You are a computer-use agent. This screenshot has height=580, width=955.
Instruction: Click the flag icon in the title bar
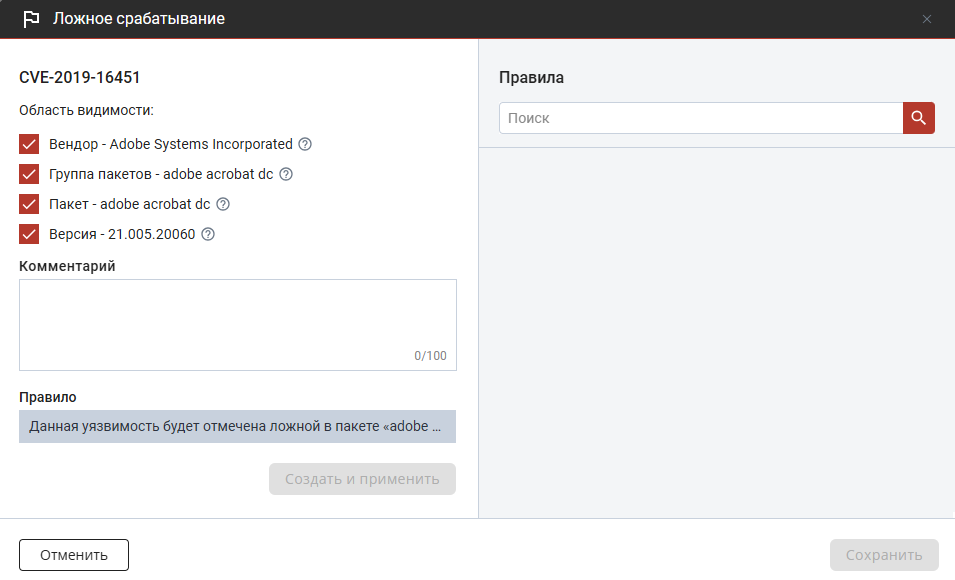tap(31, 19)
